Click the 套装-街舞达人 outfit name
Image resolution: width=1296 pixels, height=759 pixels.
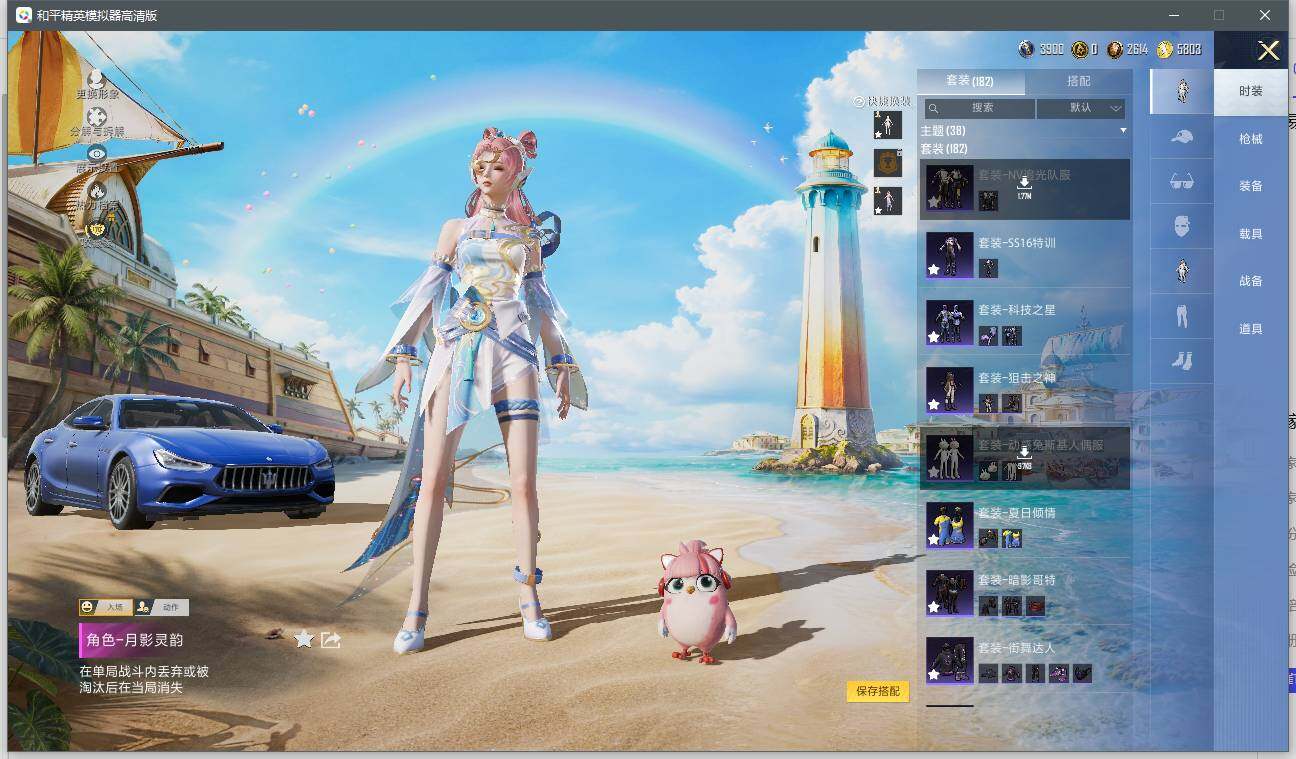pyautogui.click(x=1016, y=648)
